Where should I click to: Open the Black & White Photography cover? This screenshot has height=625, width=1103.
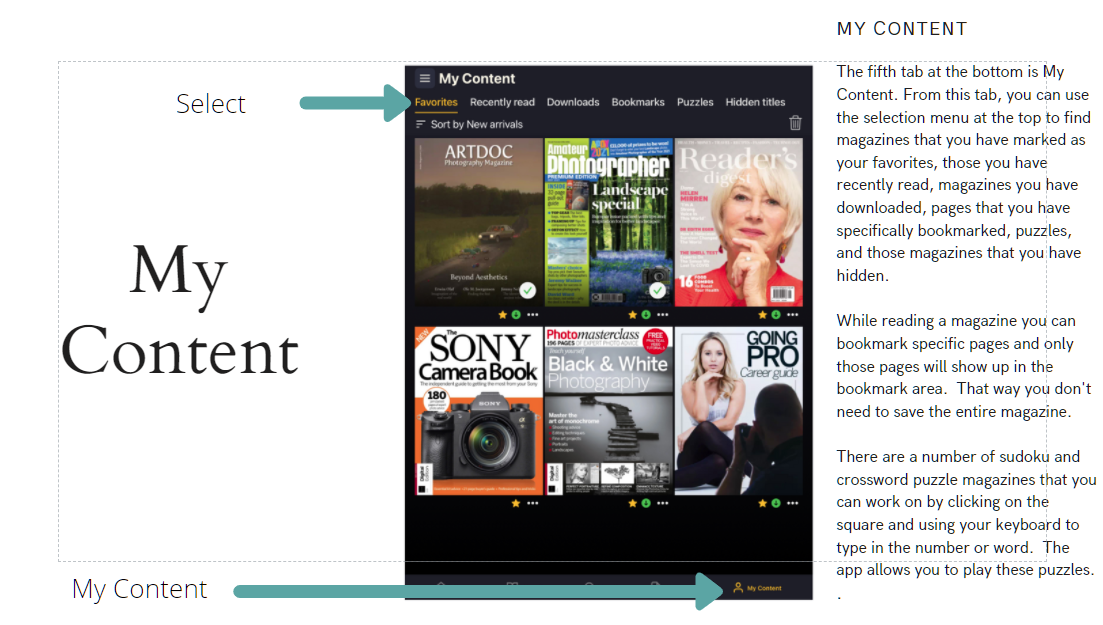click(x=608, y=410)
